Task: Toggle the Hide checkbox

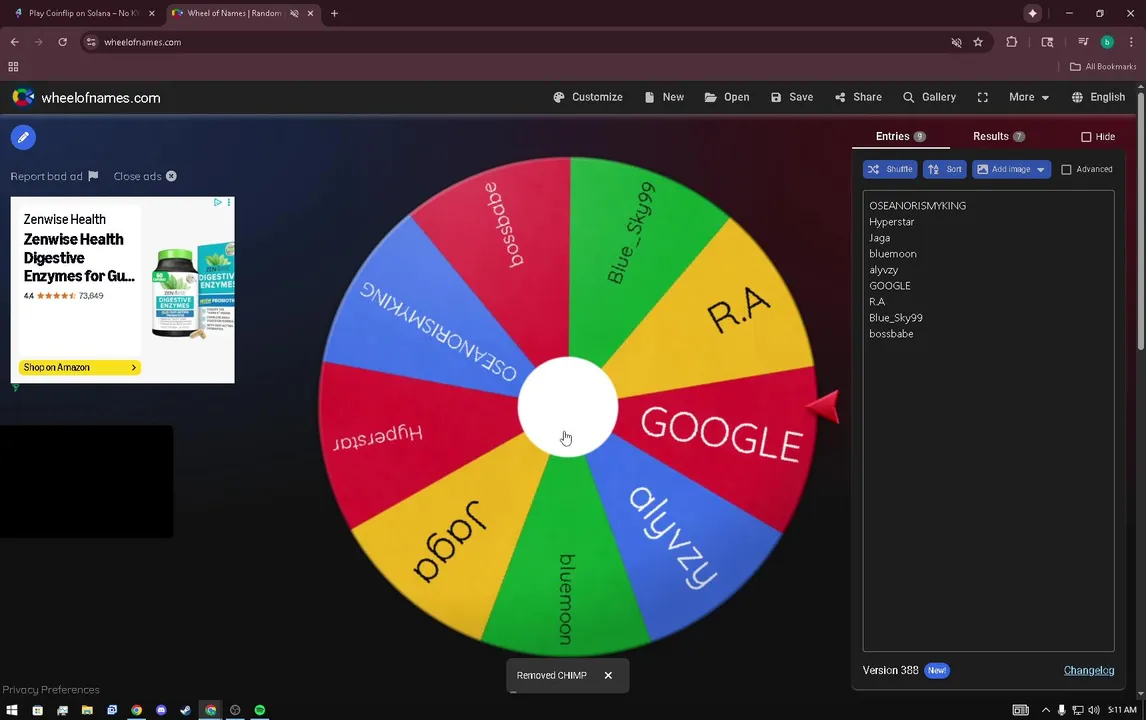Action: point(1086,137)
